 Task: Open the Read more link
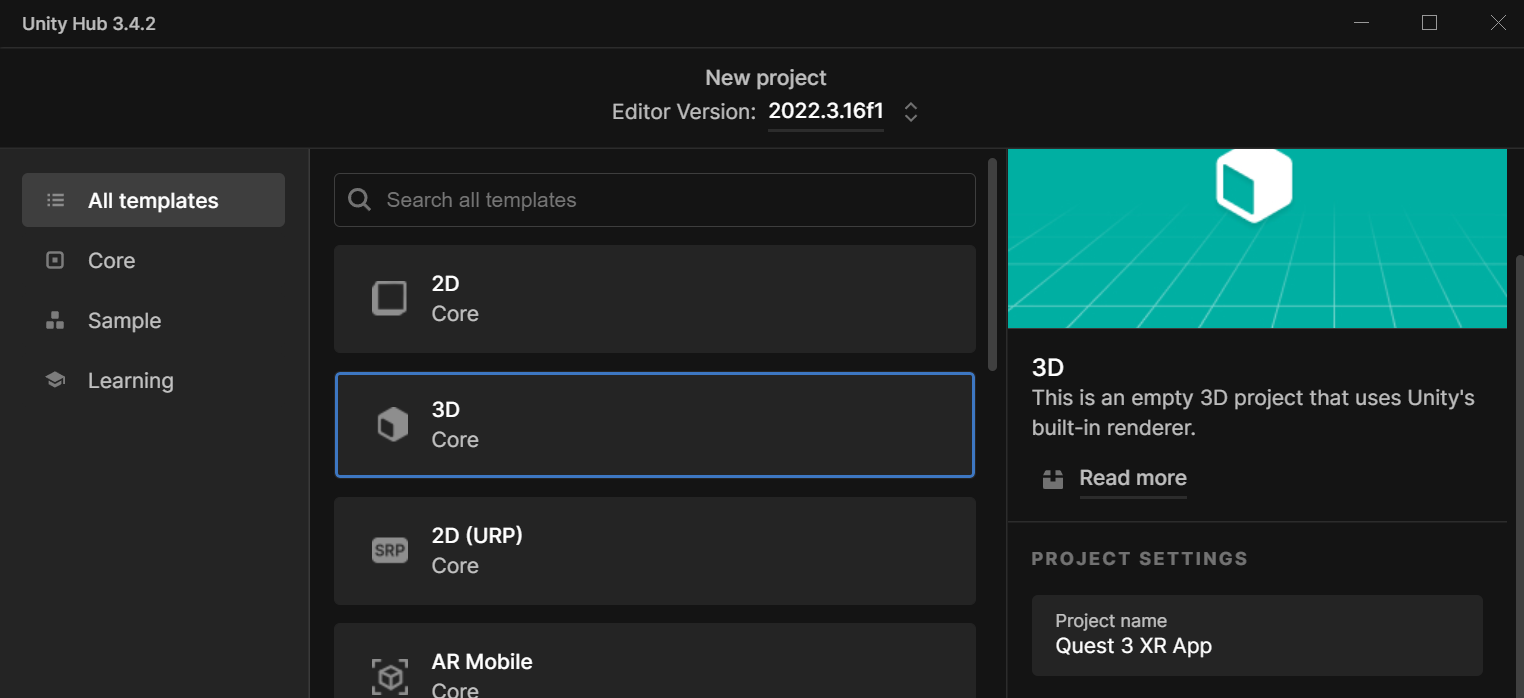click(x=1133, y=478)
